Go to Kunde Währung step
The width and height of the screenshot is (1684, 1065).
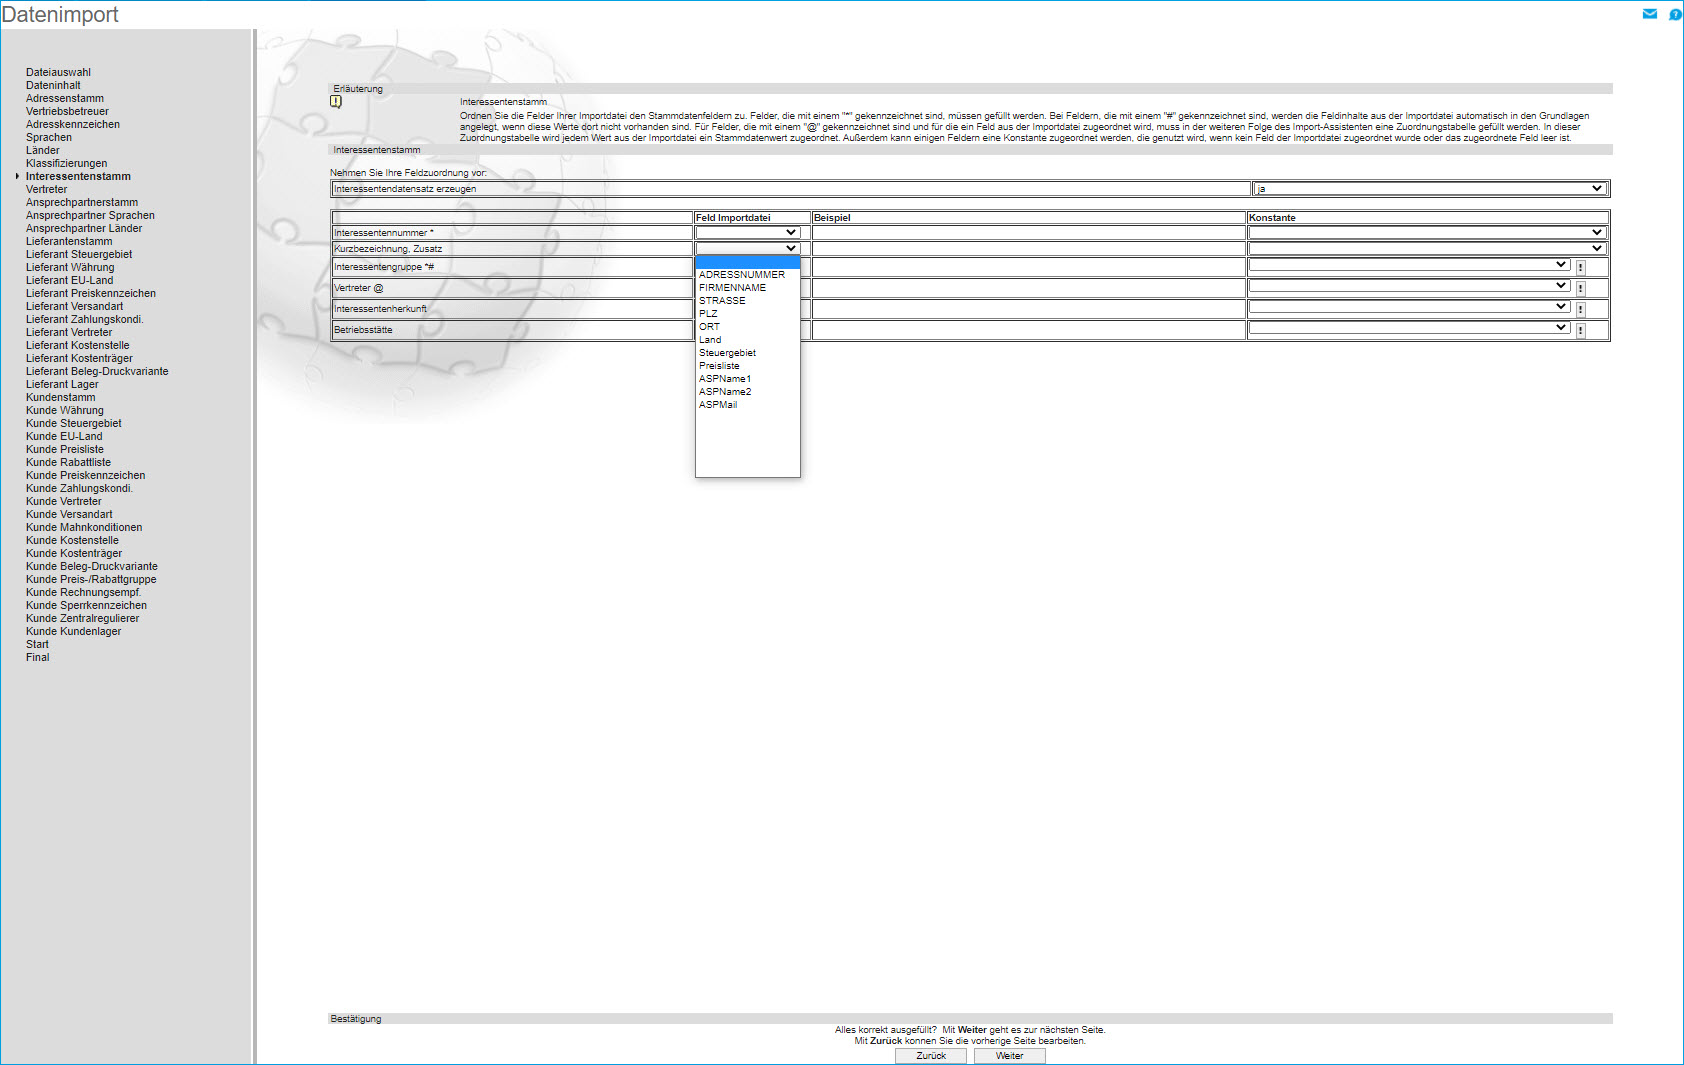click(65, 410)
